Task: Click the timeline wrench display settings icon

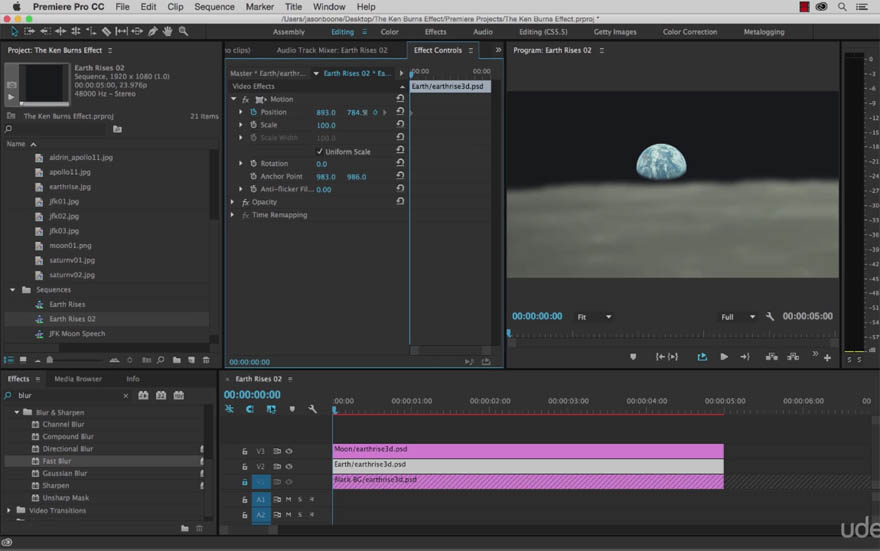Action: [313, 410]
